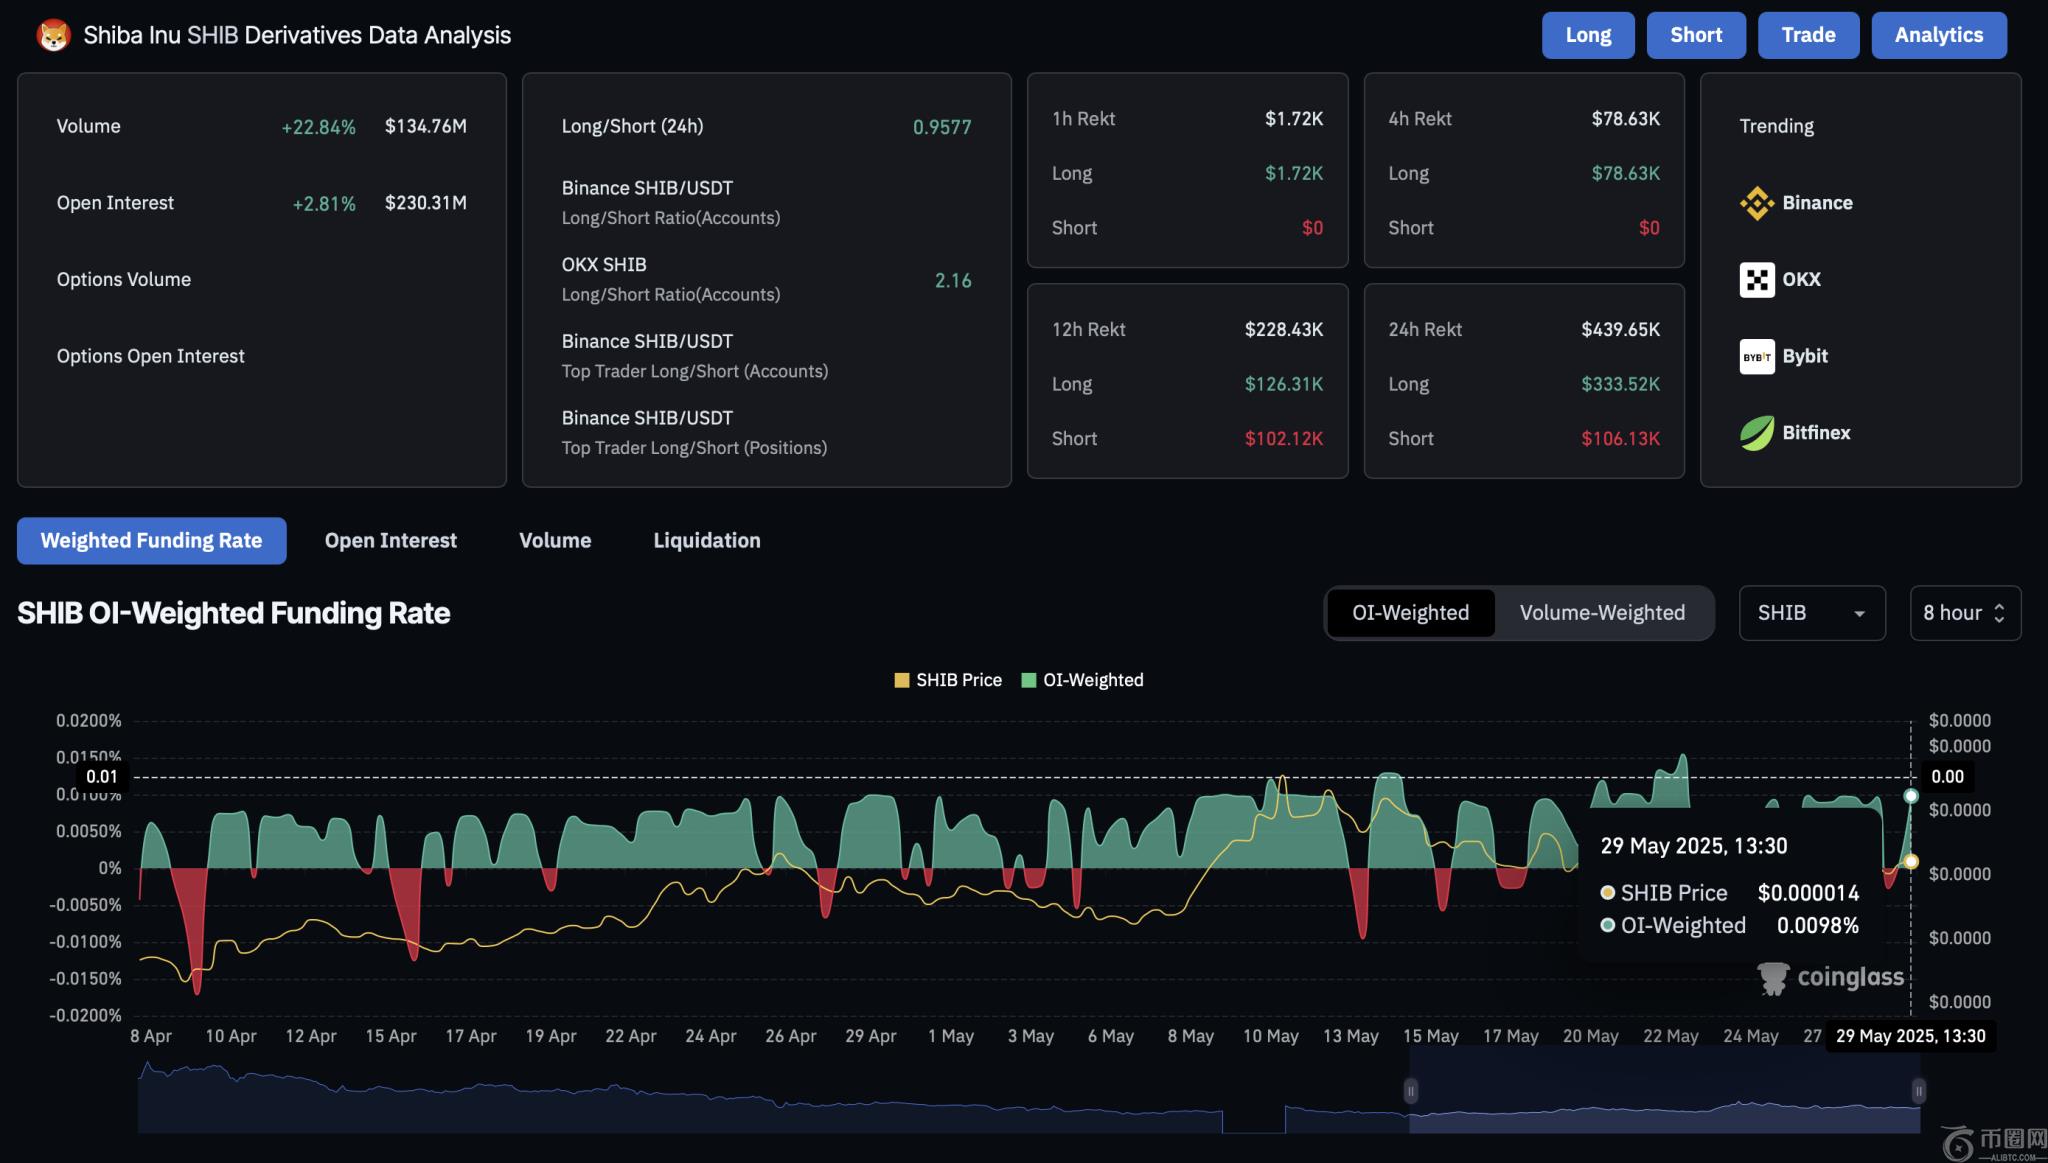Click the OKX exchange logo icon
The image size is (2048, 1163).
(1756, 280)
